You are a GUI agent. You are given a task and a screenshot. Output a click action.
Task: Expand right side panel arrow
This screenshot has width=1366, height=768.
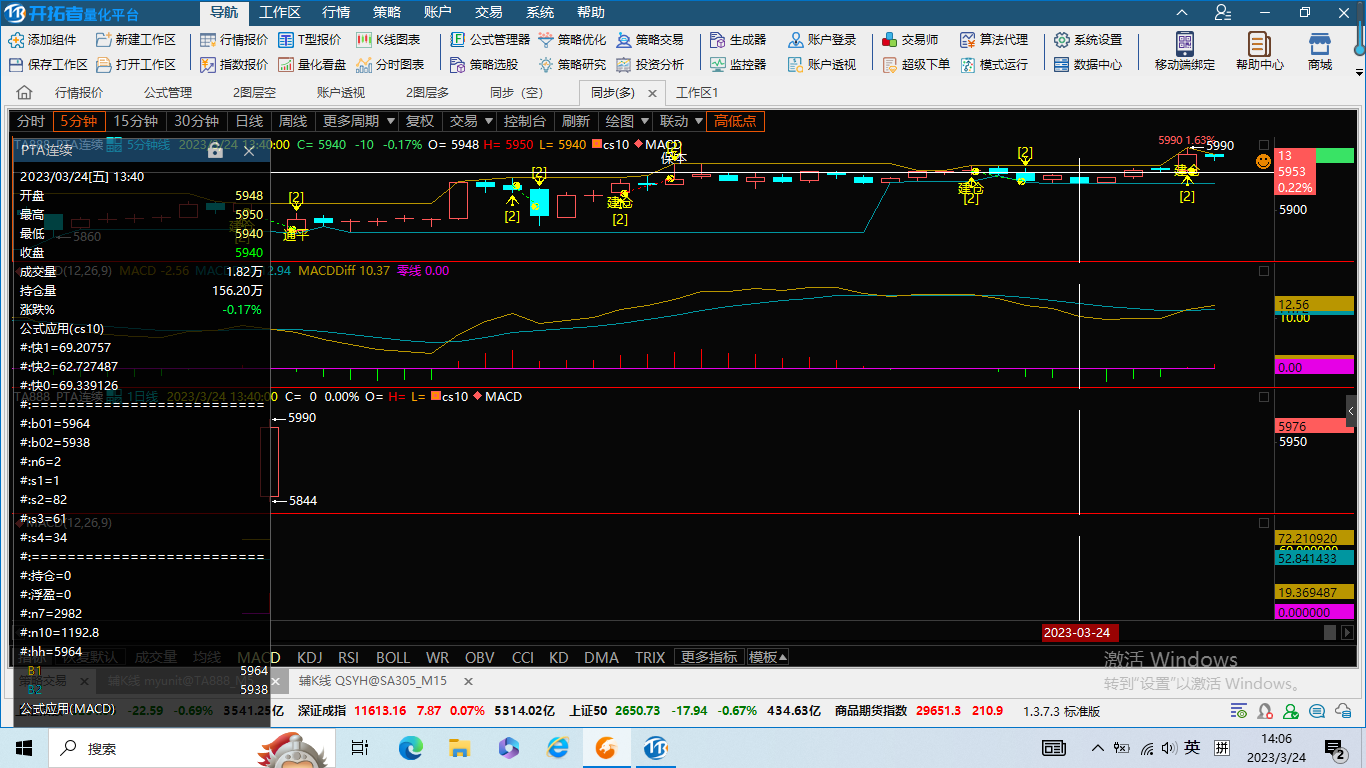click(1351, 411)
